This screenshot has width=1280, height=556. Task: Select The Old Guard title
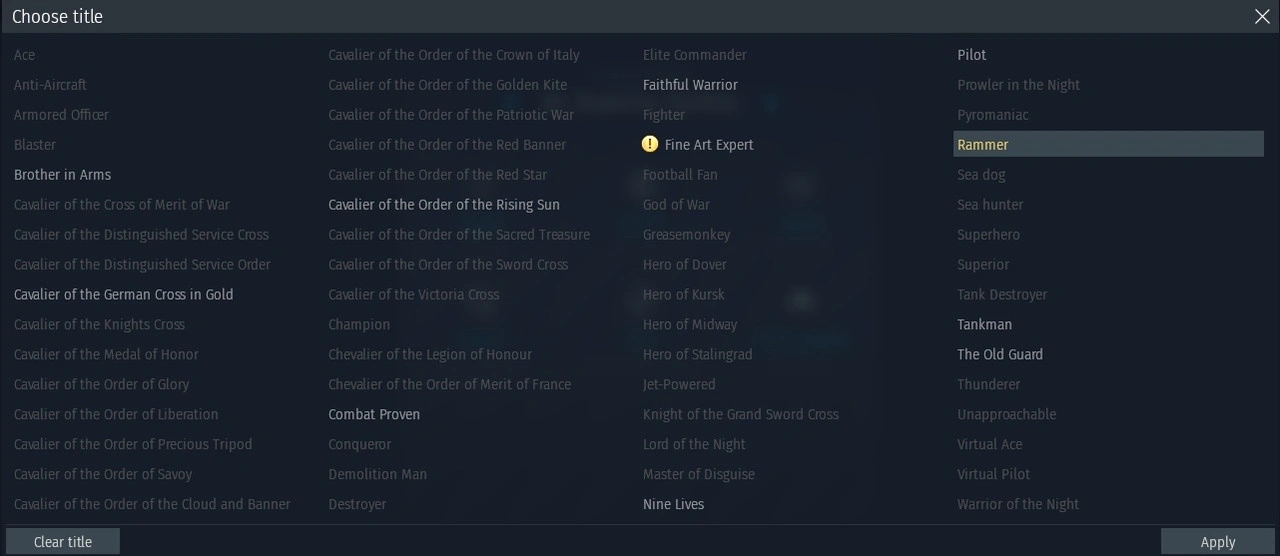coord(1000,355)
